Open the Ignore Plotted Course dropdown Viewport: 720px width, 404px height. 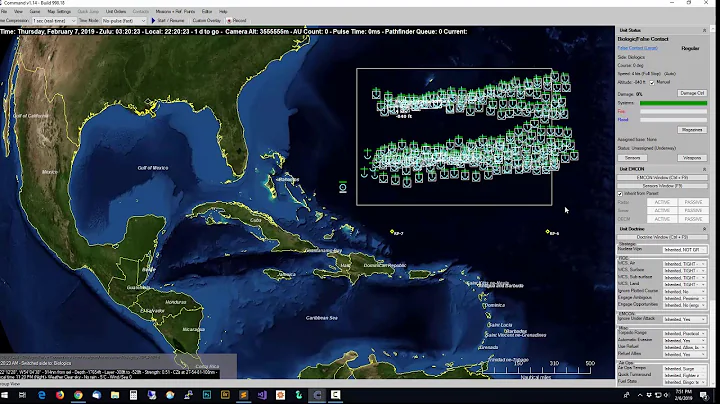(x=685, y=292)
